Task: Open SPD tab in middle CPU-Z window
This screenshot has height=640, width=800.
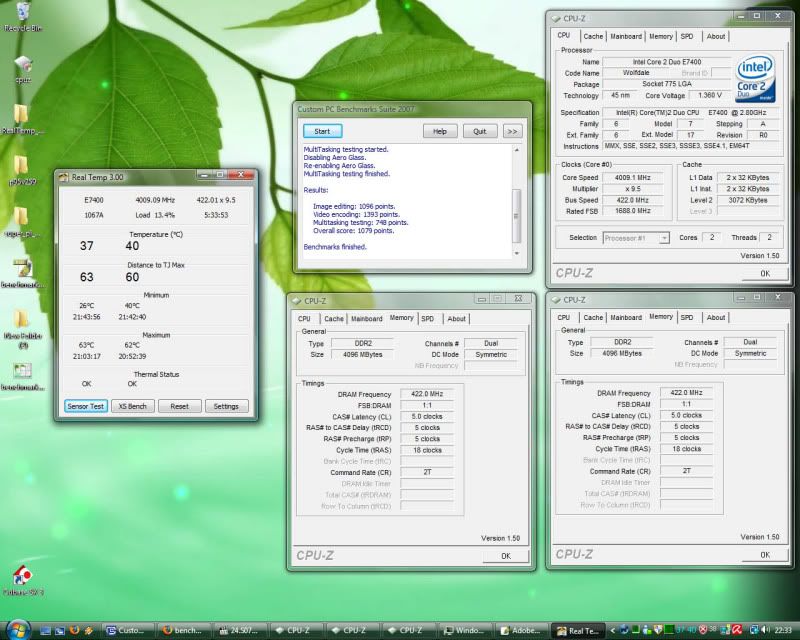Action: tap(427, 319)
